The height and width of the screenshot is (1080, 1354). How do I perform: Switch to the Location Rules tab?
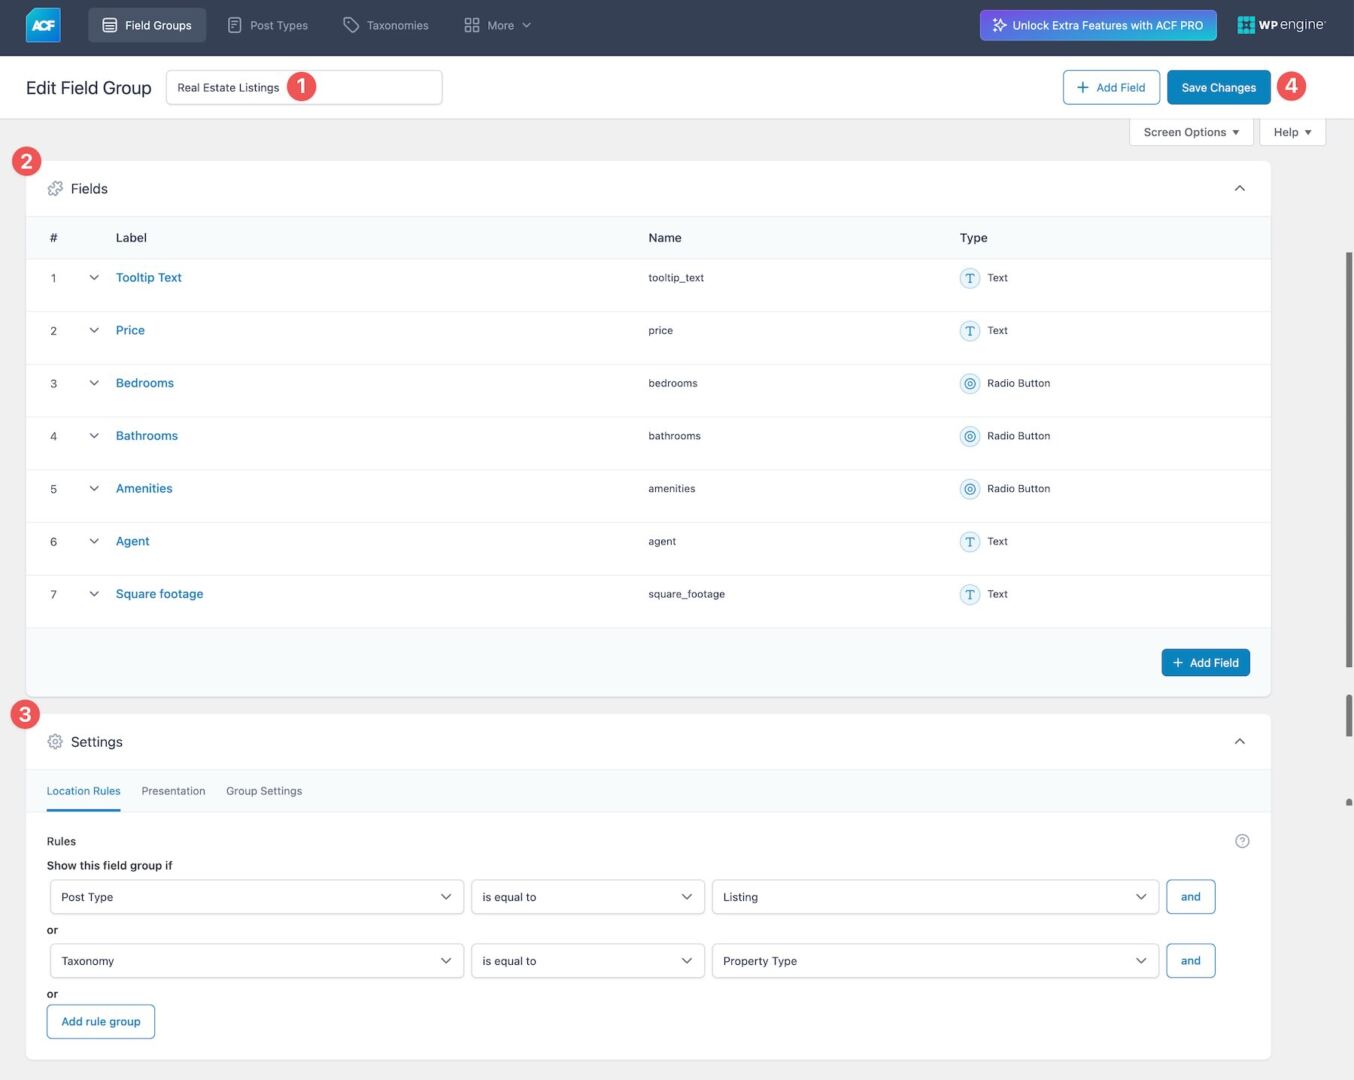pos(83,791)
